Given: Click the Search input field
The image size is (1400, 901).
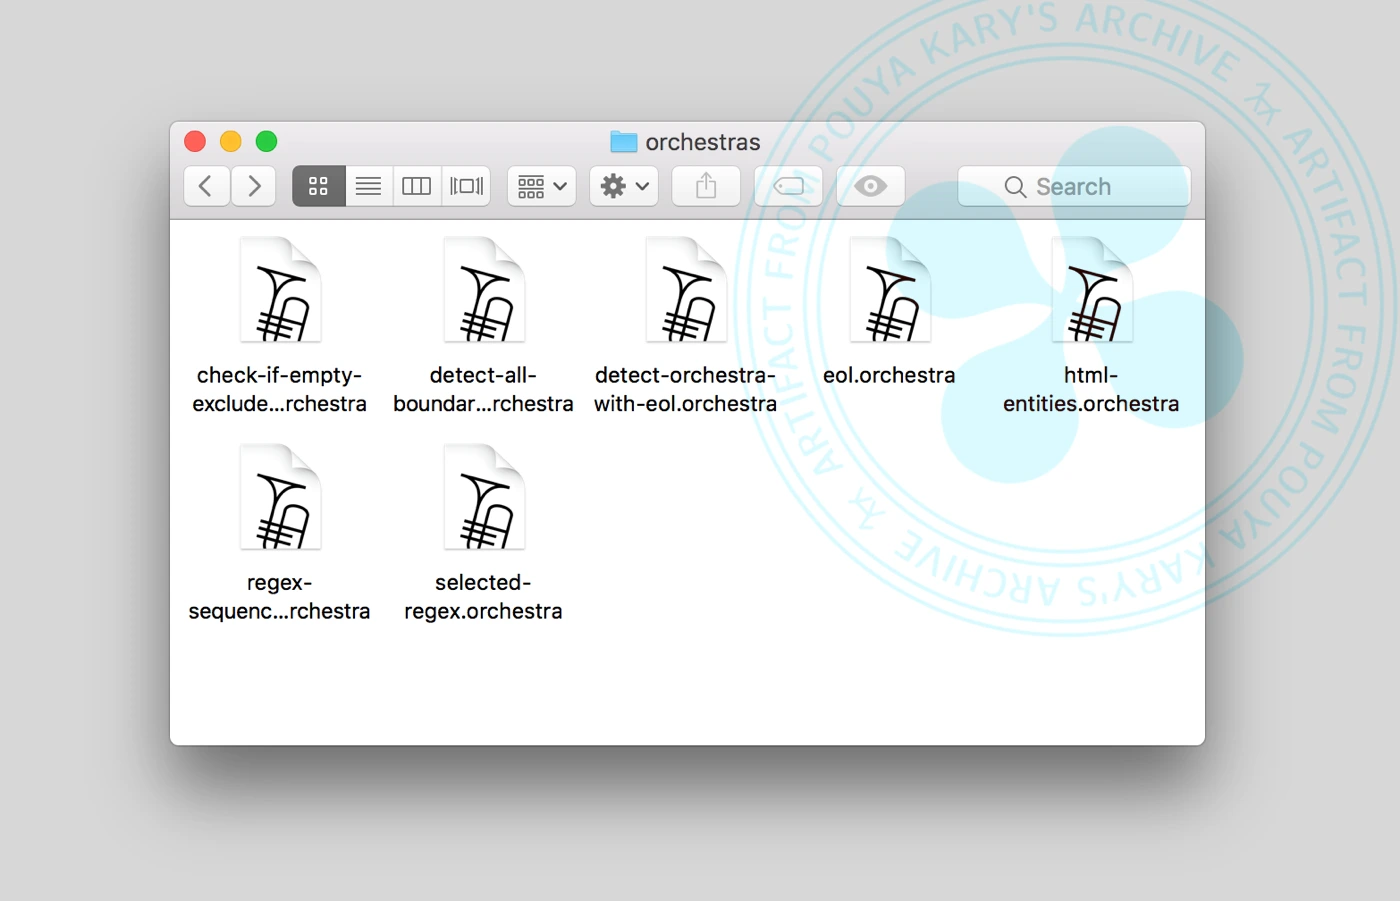Looking at the screenshot, I should pyautogui.click(x=1074, y=187).
